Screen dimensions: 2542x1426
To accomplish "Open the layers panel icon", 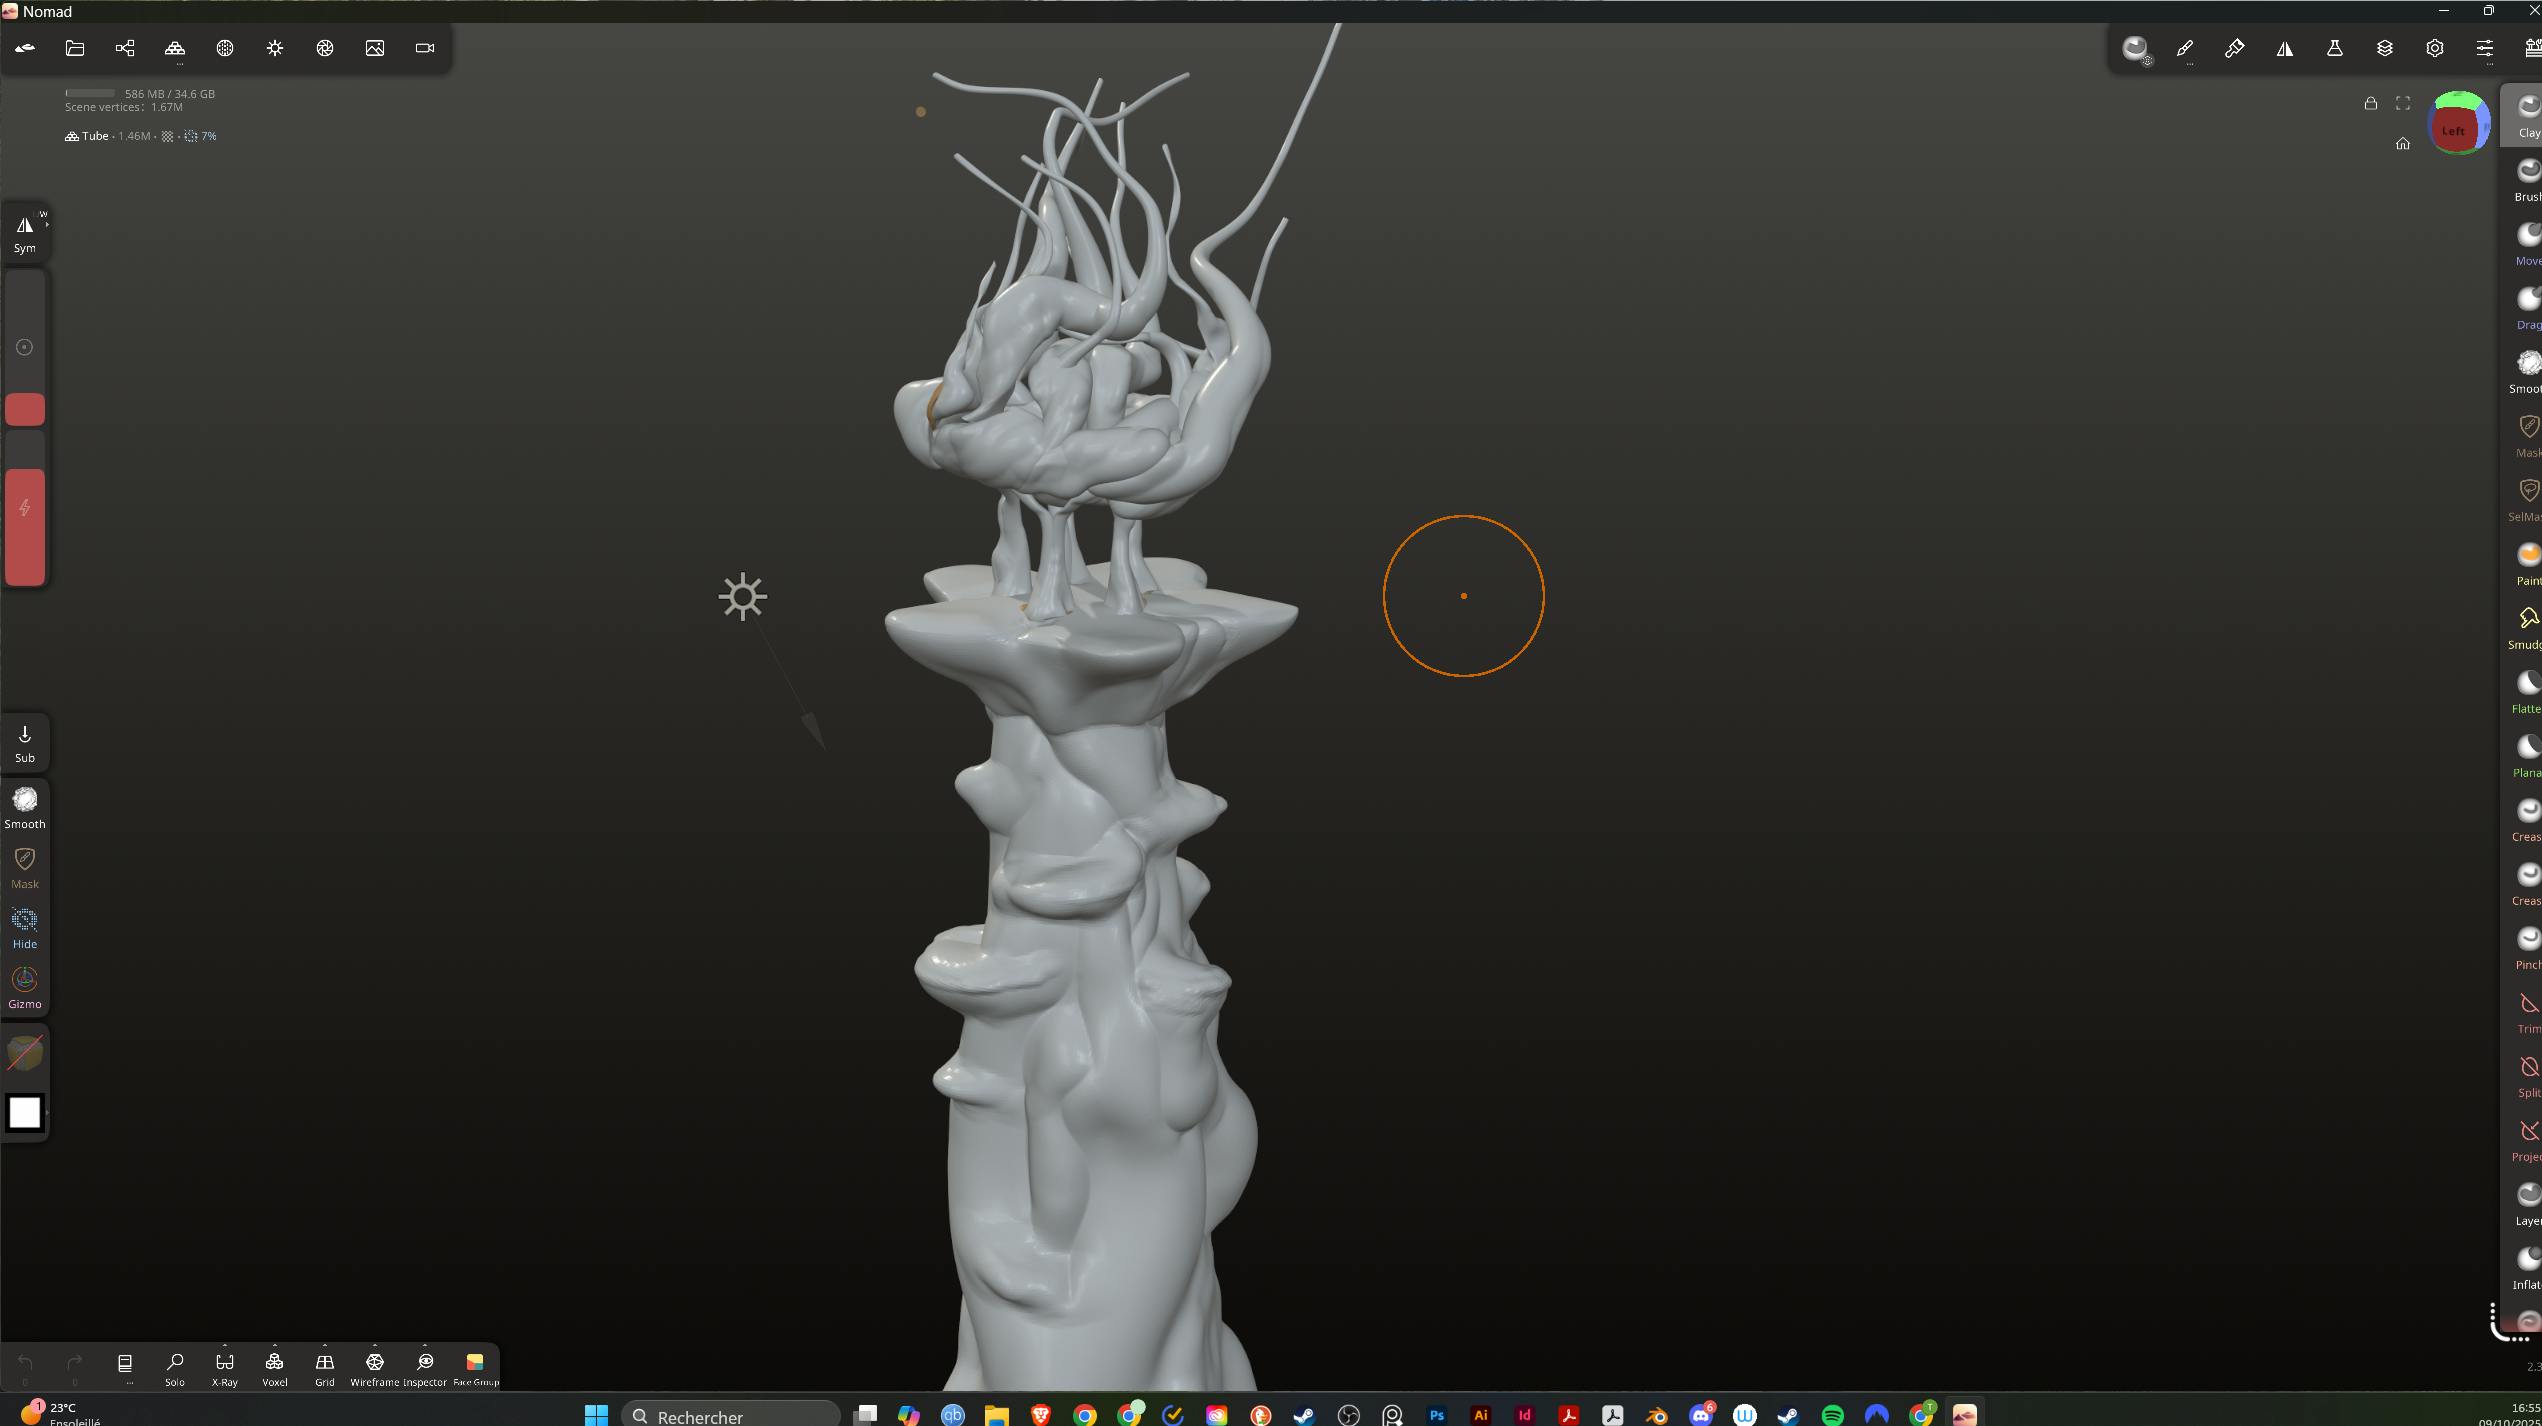I will pos(2385,48).
